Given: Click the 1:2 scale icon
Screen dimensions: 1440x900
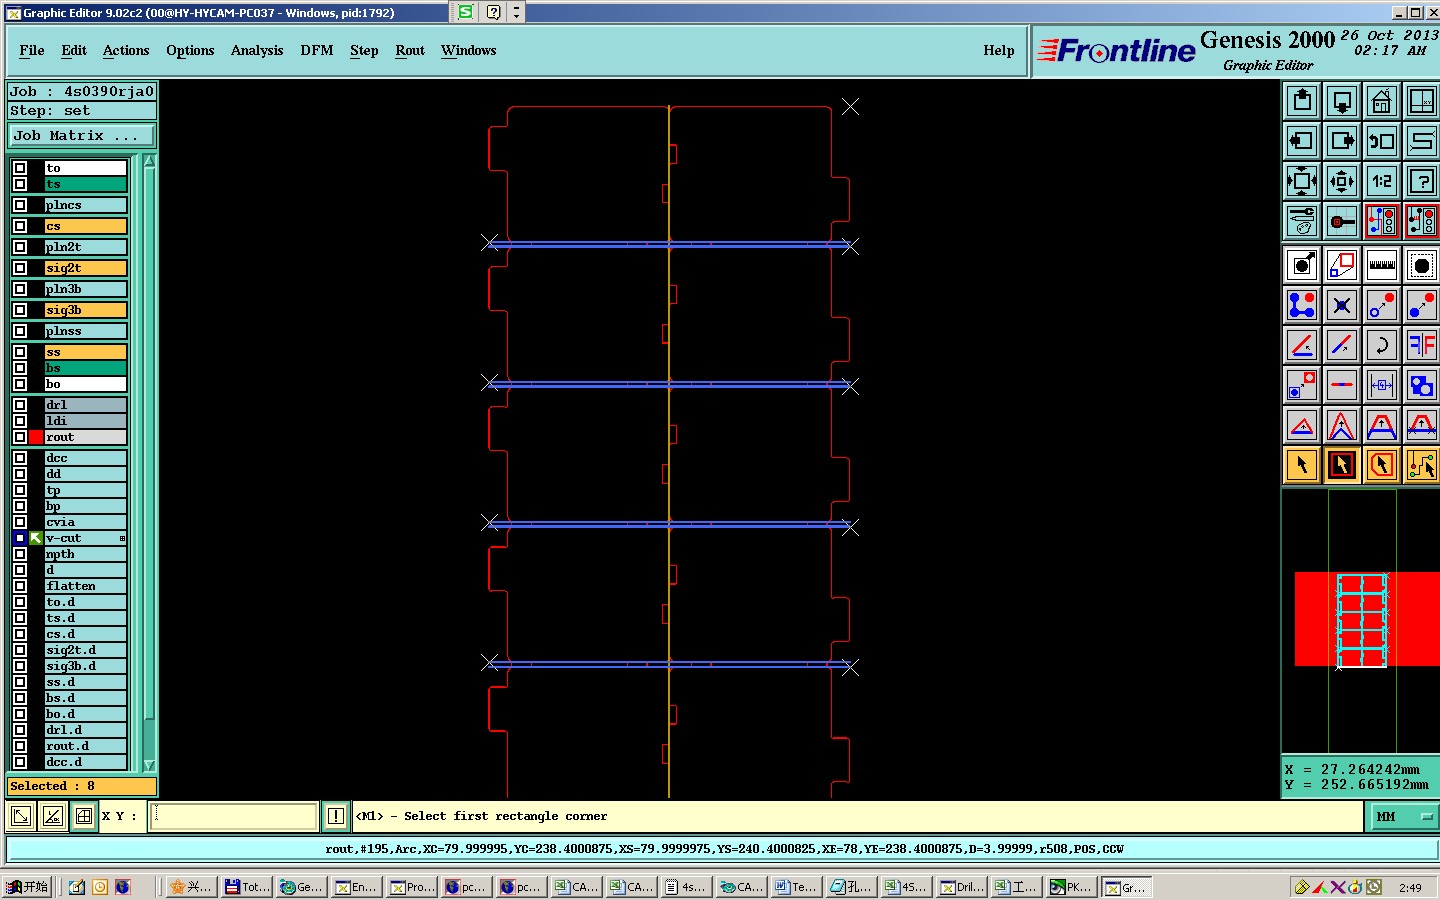Looking at the screenshot, I should tap(1382, 181).
